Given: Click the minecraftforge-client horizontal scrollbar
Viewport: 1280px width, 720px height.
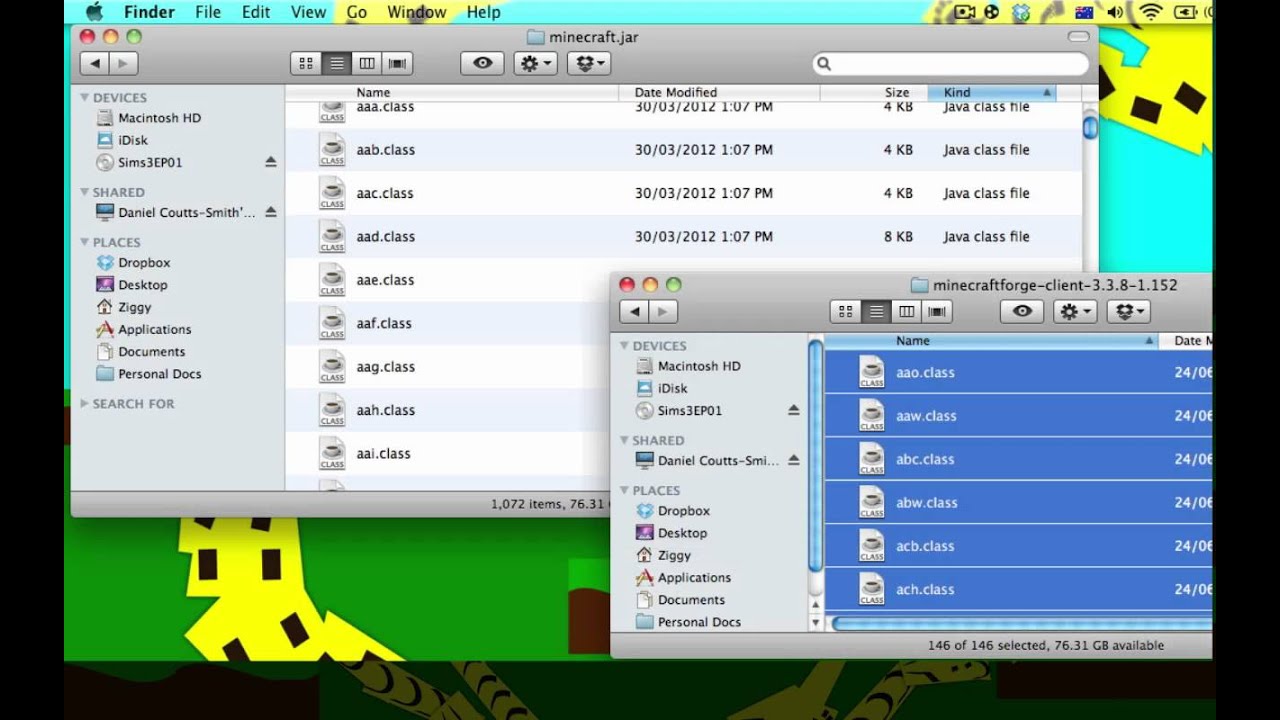Looking at the screenshot, I should tap(1020, 623).
